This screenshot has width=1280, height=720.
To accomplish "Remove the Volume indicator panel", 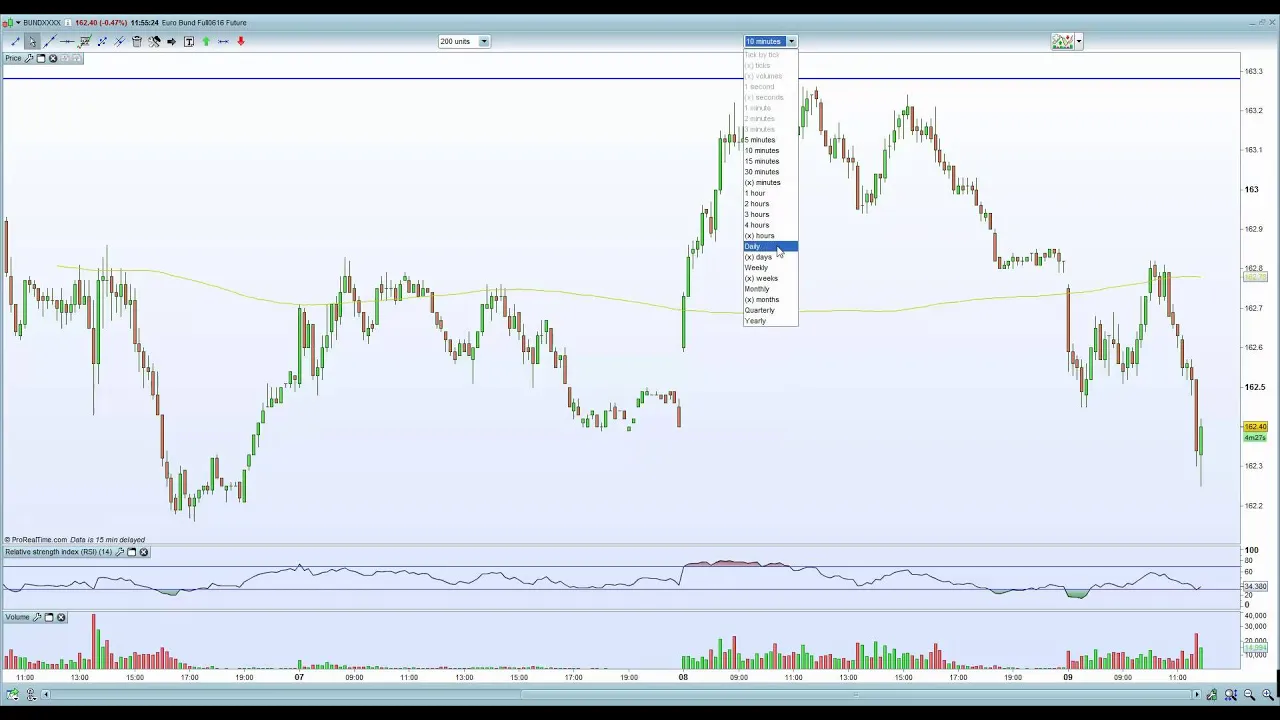I will 61,617.
